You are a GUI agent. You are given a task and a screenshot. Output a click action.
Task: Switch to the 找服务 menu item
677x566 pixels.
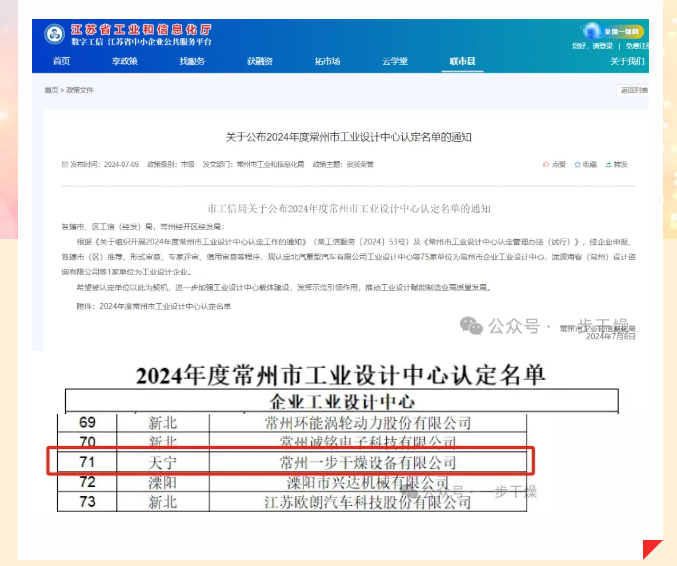click(192, 62)
